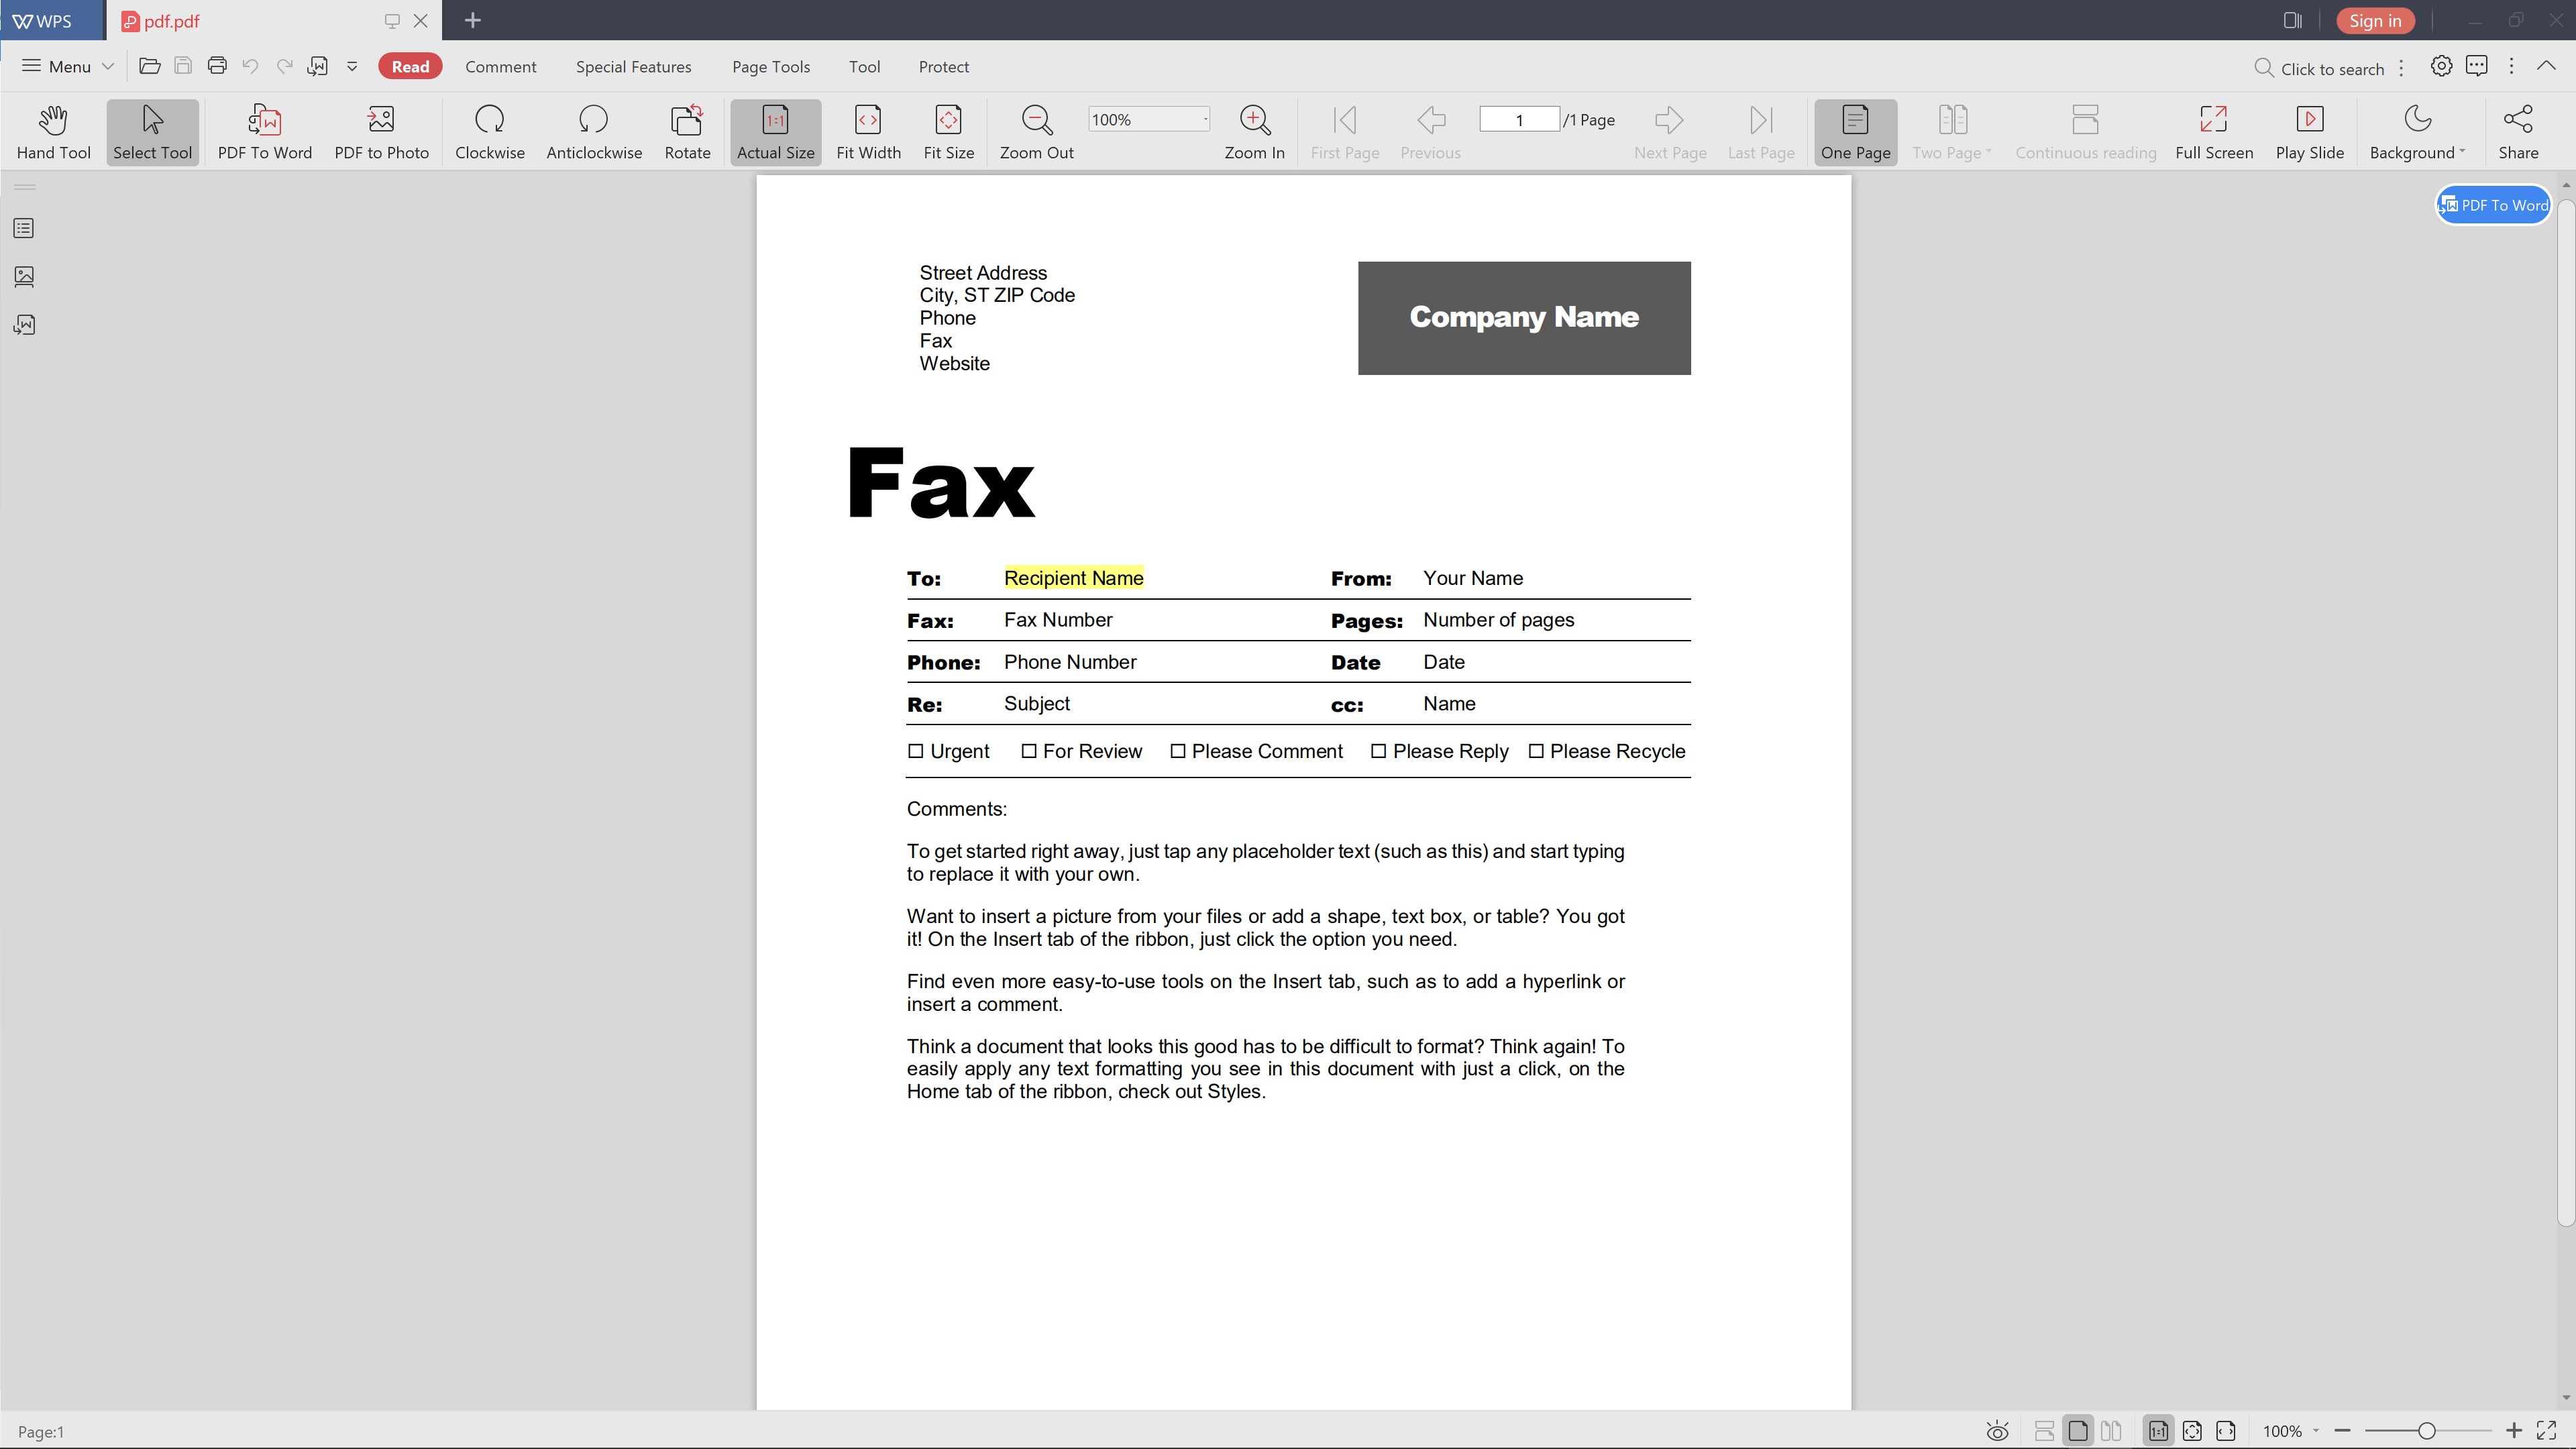
Task: Open the feedback chat bubble icon
Action: click(2477, 66)
